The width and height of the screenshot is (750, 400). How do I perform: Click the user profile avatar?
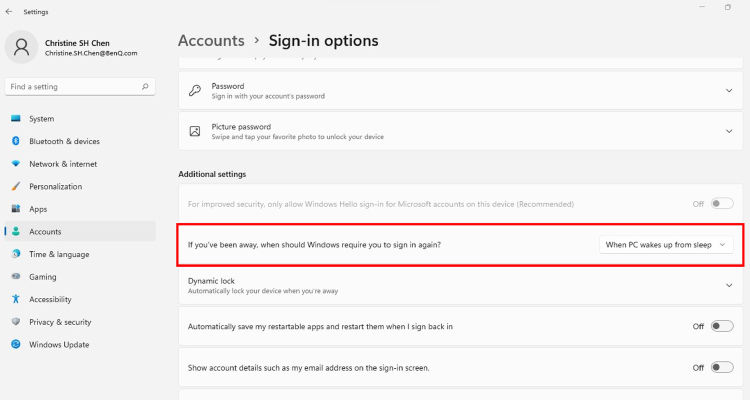coord(22,47)
